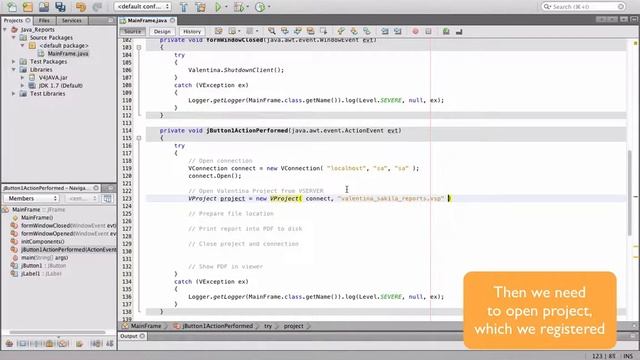Select jLabel1 : JLabel in Navigator
640x360 pixels.
click(41, 273)
